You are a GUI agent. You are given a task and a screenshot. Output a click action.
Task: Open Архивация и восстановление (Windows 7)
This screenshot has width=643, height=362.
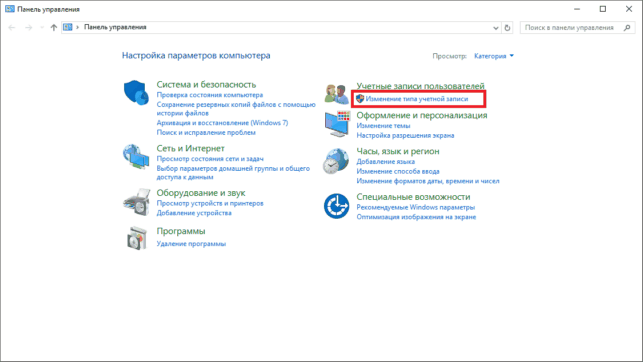222,123
